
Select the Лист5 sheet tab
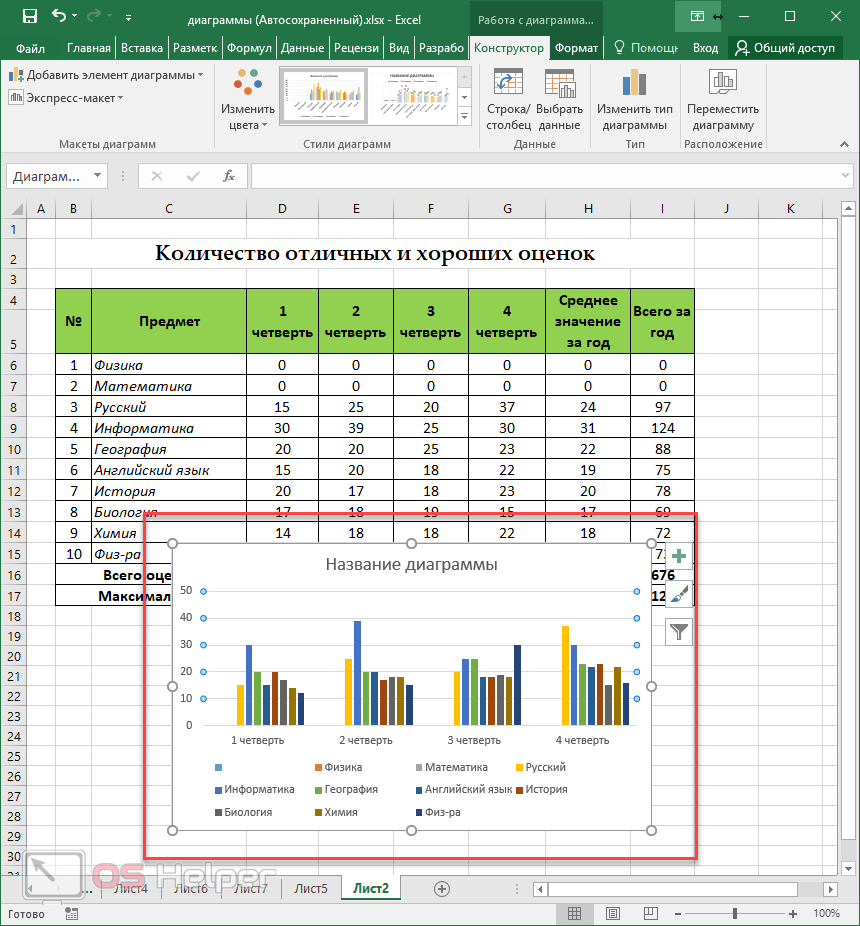(310, 888)
